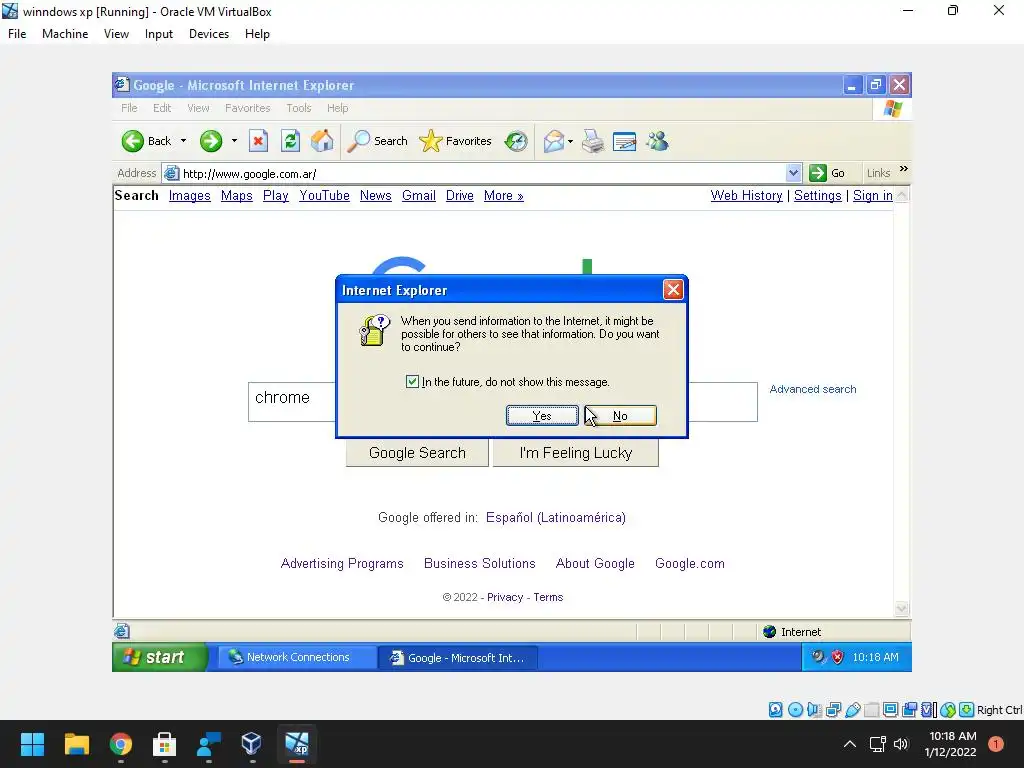The height and width of the screenshot is (768, 1024).
Task: Click the host network tray icon
Action: (x=877, y=744)
